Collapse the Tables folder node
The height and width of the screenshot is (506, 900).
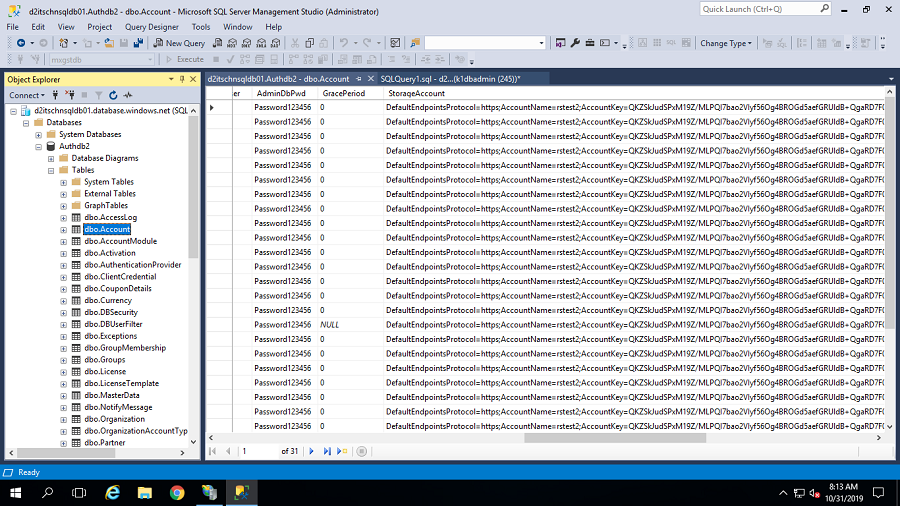click(x=51, y=170)
